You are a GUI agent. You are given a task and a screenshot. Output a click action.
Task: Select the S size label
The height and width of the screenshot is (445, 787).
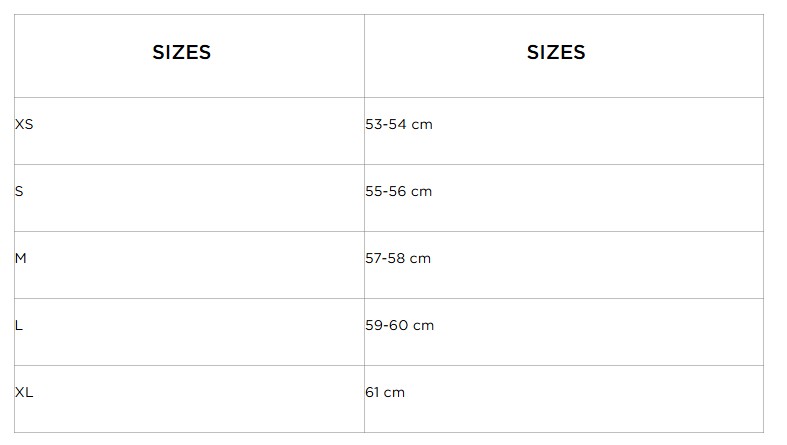coord(20,191)
